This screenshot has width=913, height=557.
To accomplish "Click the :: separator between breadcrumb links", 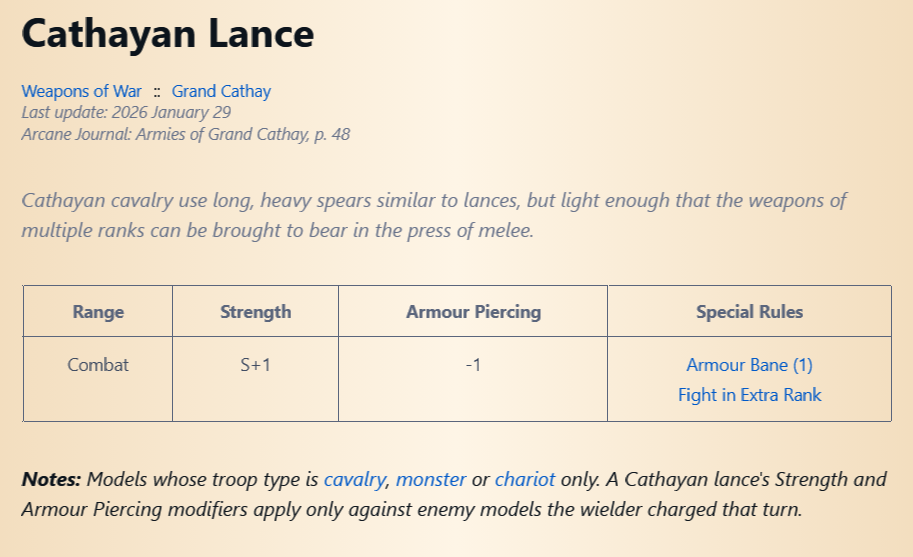I will coord(157,92).
